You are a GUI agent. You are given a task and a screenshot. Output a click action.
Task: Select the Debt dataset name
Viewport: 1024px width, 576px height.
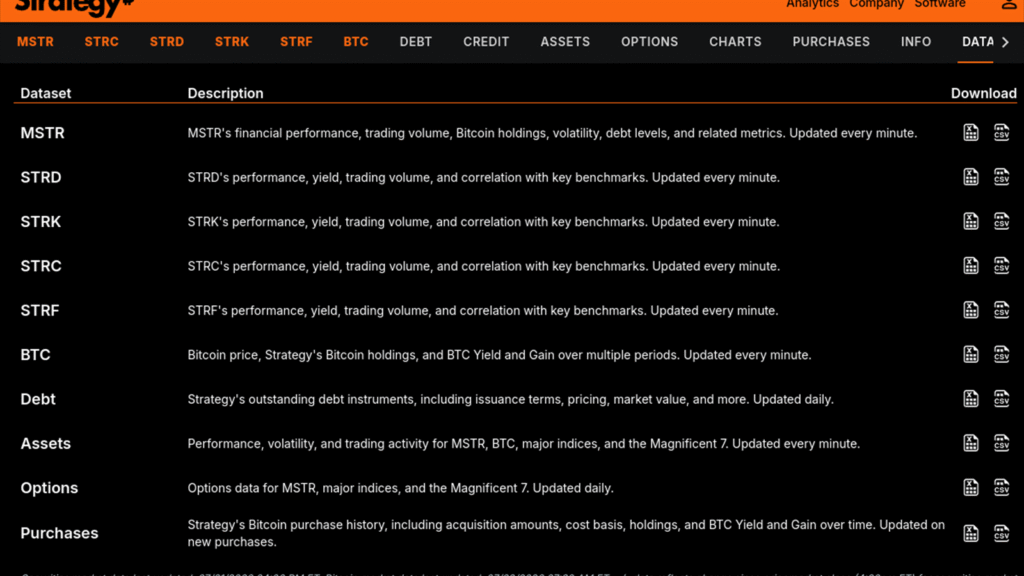(x=38, y=399)
